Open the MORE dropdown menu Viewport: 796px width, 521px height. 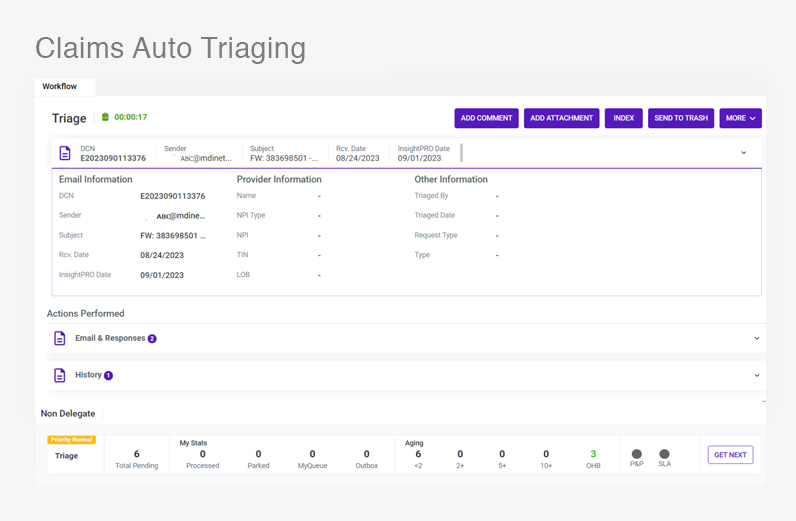tap(740, 118)
